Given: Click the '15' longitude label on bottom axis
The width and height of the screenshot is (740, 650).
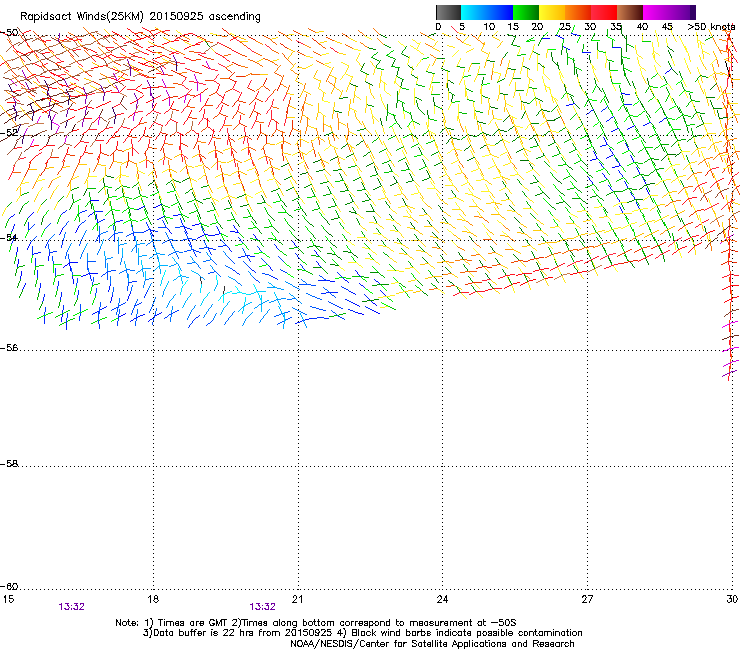Looking at the screenshot, I should tap(8, 599).
